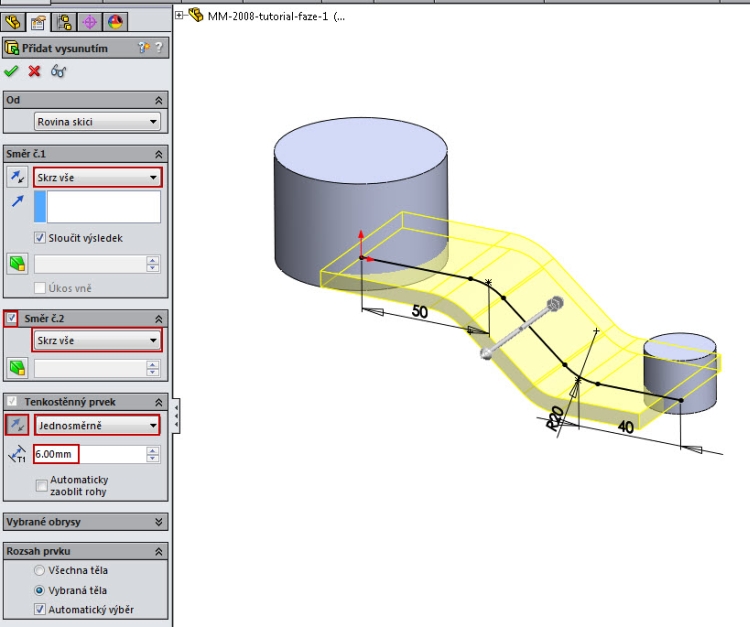The image size is (750, 627).
Task: Reverse thin feature direction button
Action: tap(17, 425)
